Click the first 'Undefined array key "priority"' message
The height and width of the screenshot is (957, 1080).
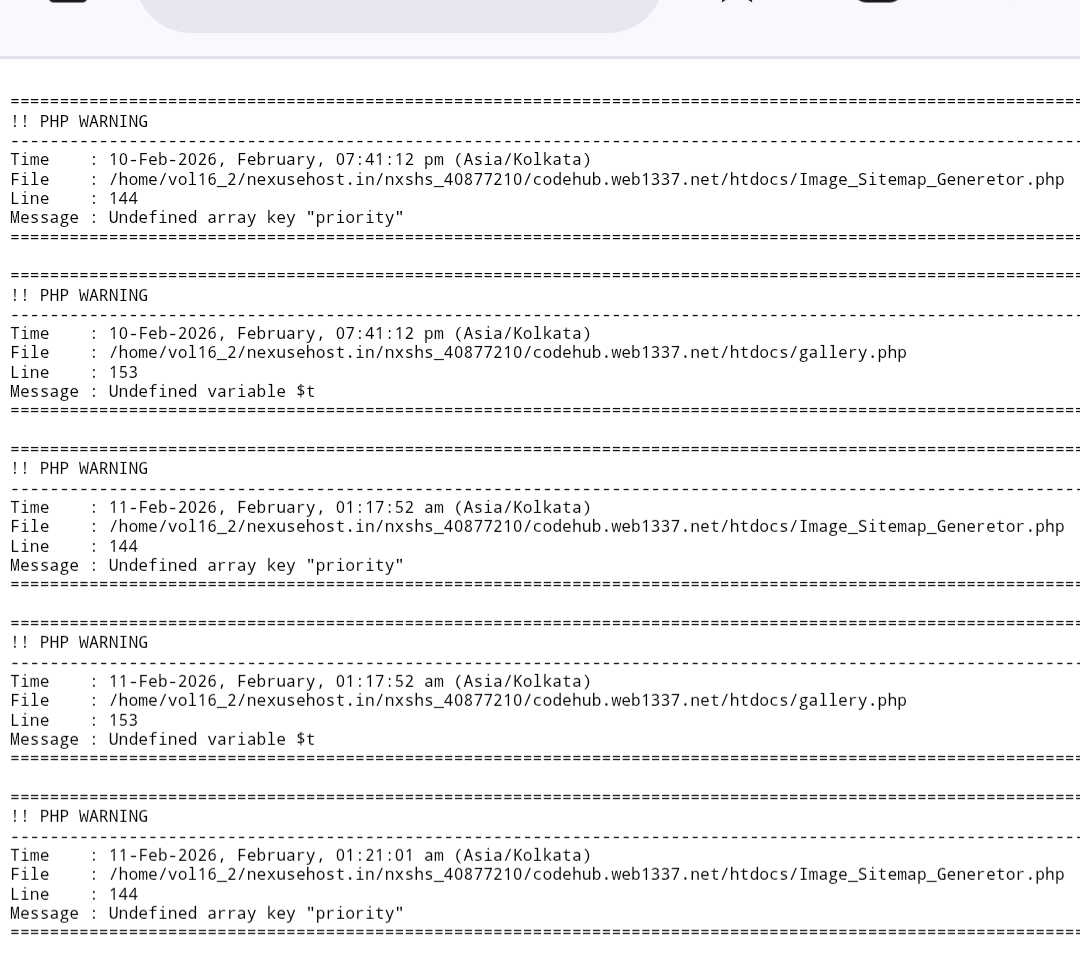(x=256, y=217)
